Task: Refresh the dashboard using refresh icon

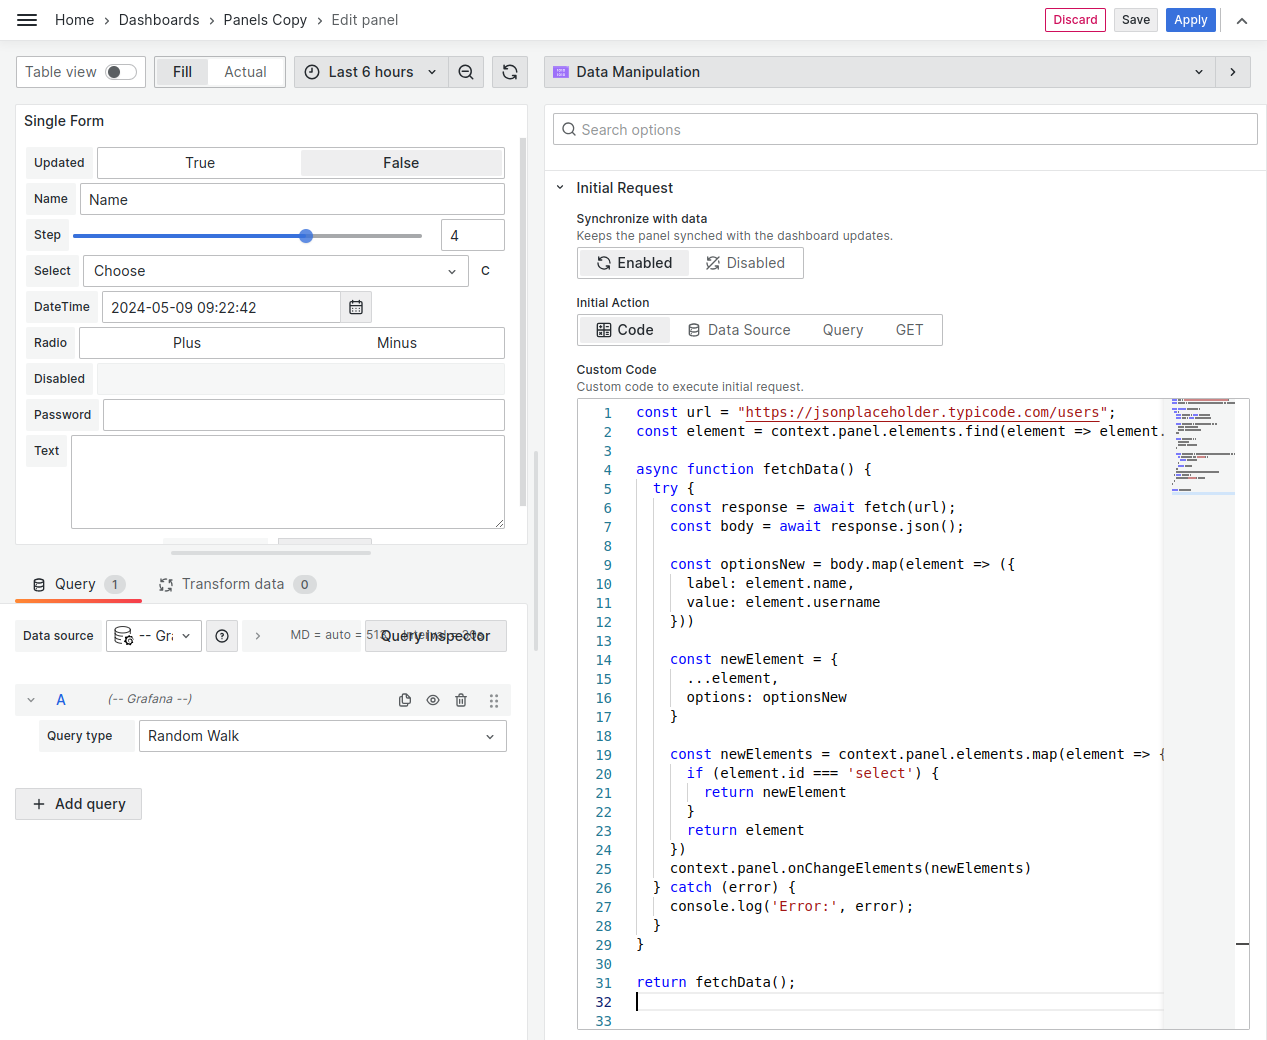Action: tap(509, 71)
